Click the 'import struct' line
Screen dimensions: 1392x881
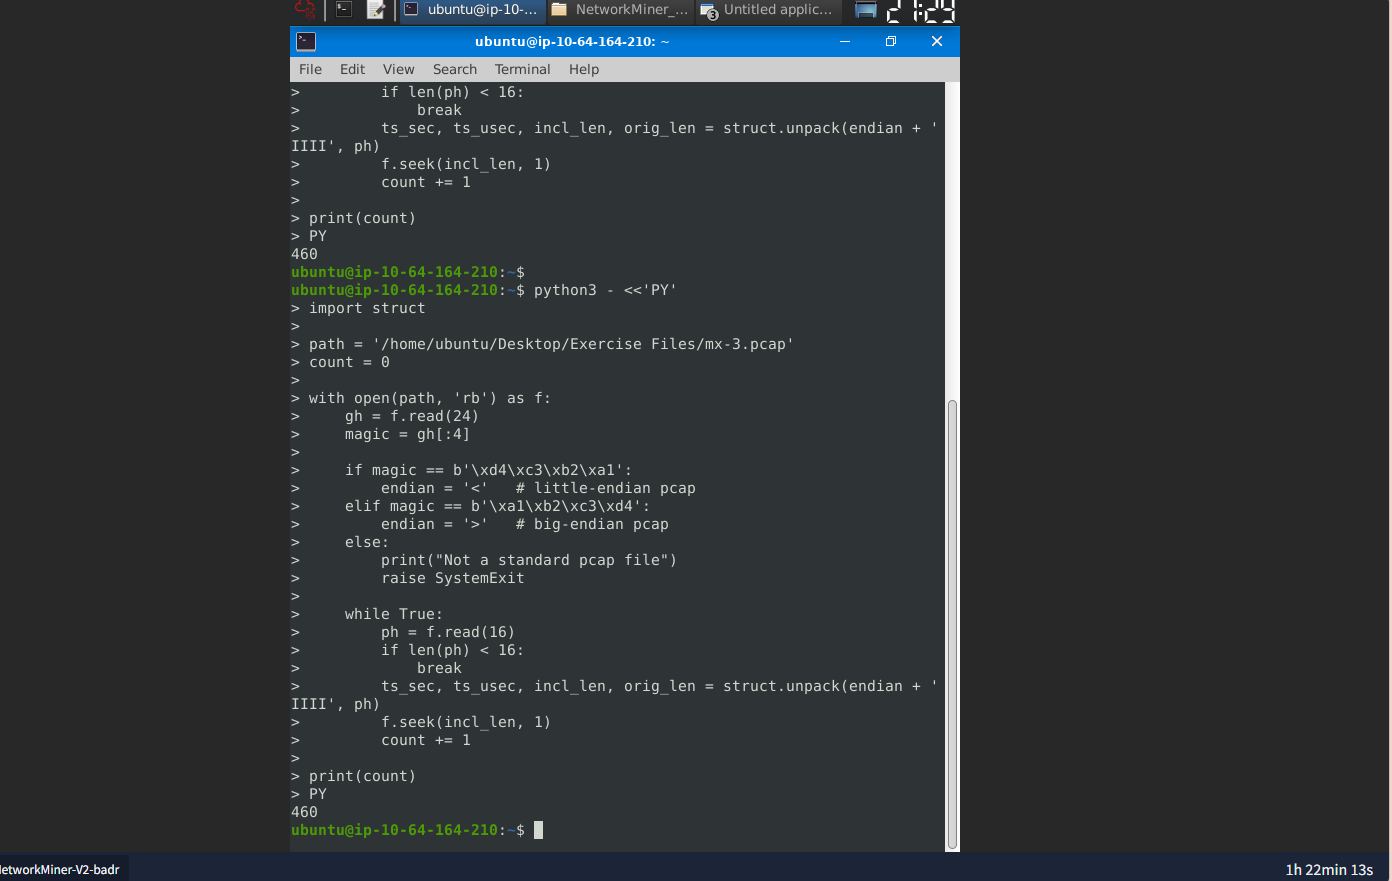pos(367,308)
